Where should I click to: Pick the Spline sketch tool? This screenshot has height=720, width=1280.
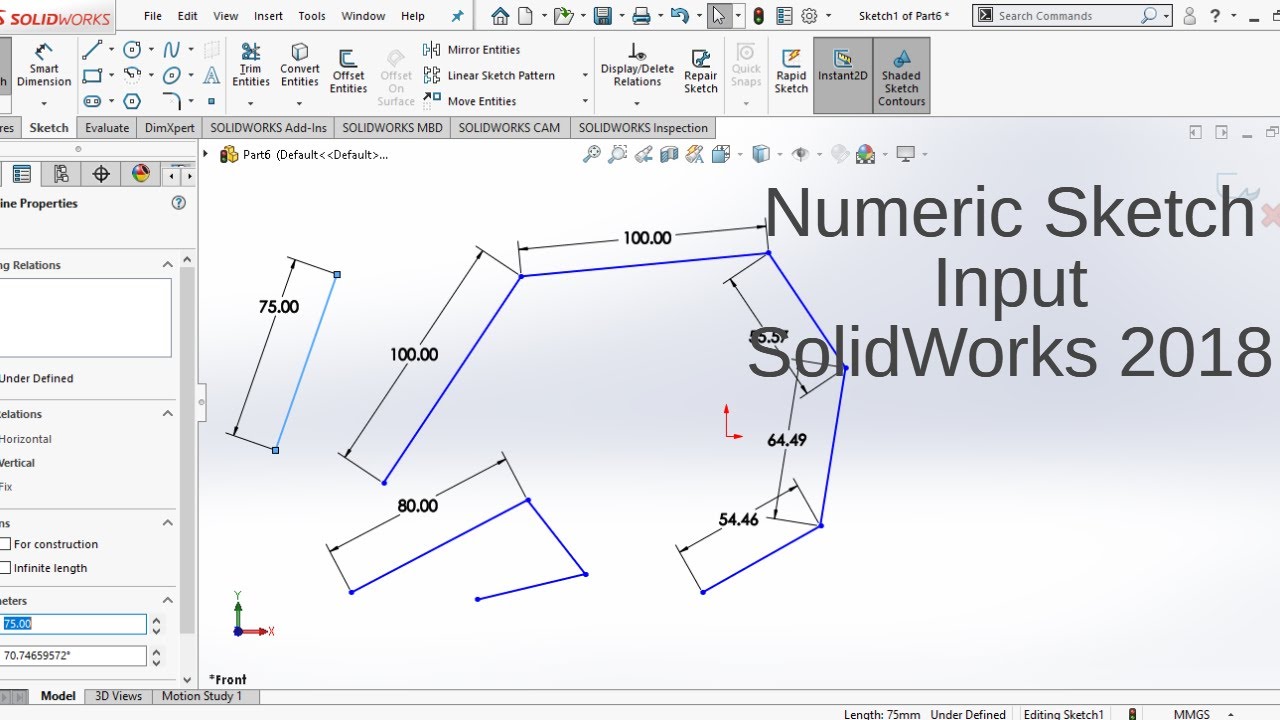point(172,50)
